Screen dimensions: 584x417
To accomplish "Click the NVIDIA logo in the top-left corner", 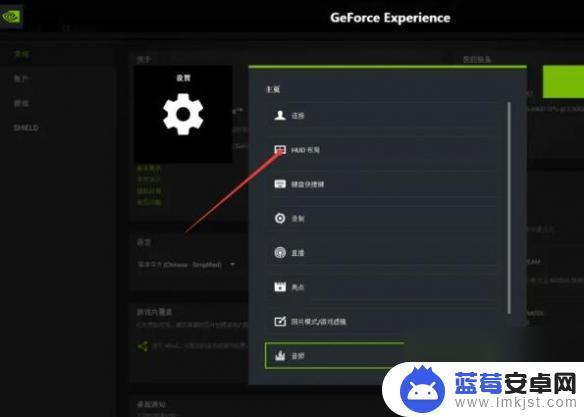I will tap(11, 17).
